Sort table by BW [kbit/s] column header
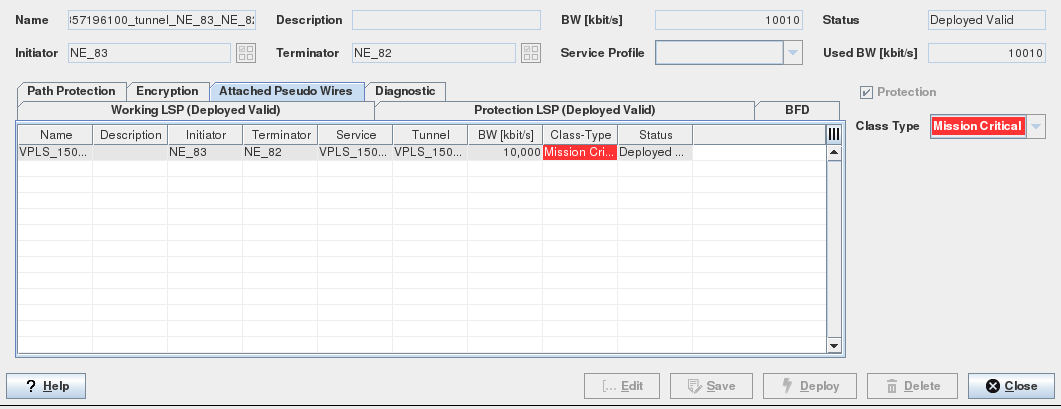1061x409 pixels. click(x=505, y=134)
